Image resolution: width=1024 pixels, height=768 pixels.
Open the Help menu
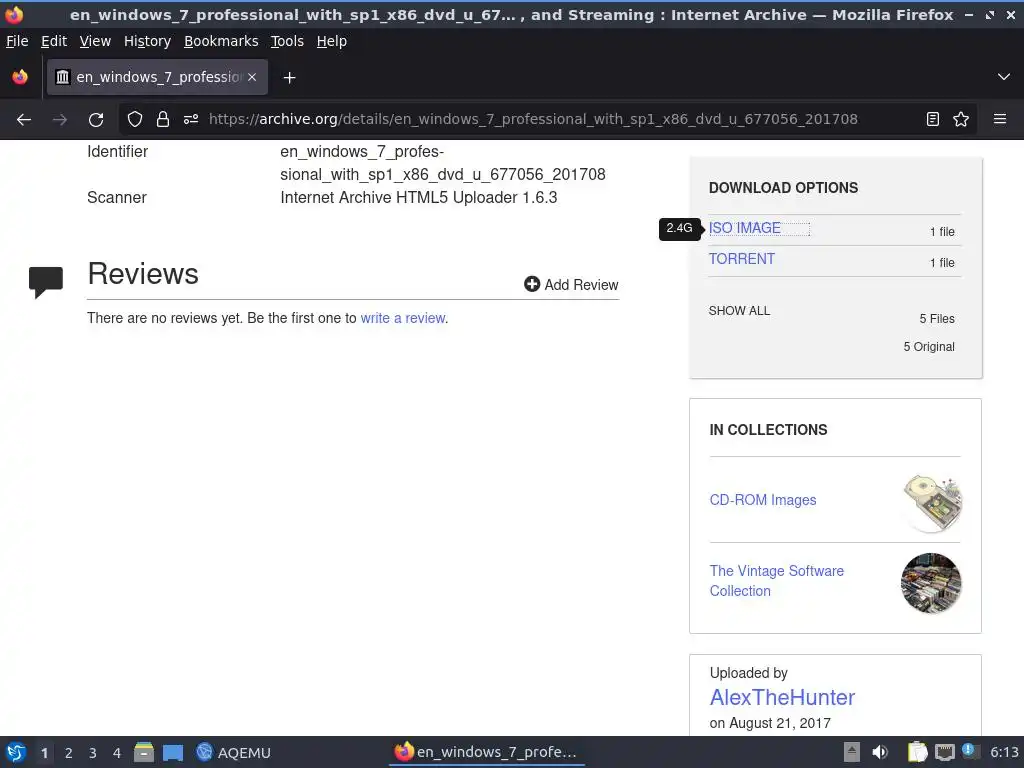click(x=332, y=41)
